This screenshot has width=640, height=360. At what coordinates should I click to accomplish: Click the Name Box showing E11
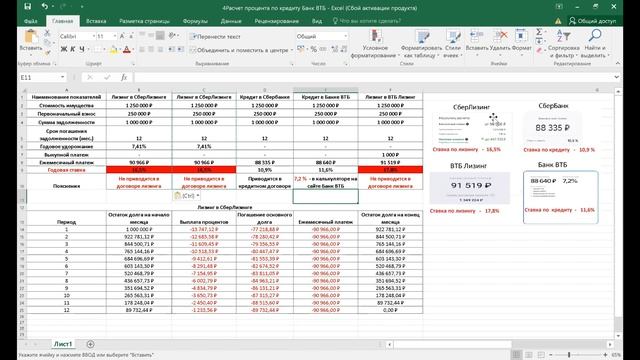pos(40,77)
